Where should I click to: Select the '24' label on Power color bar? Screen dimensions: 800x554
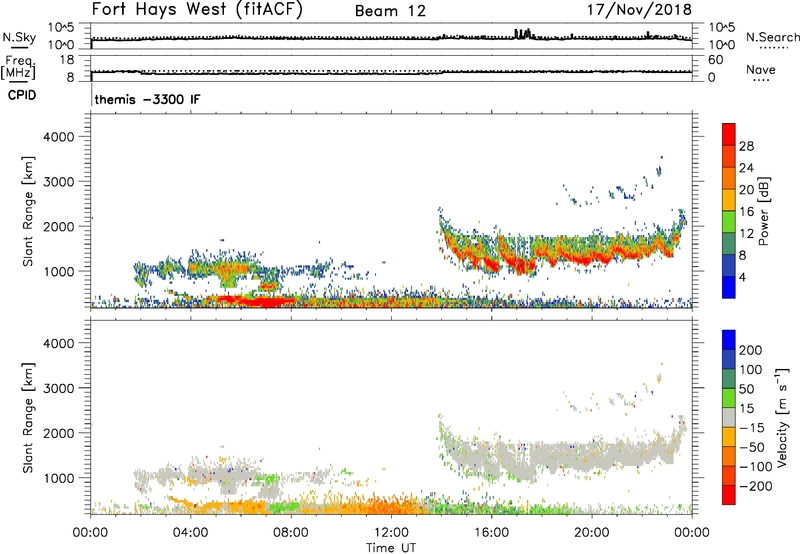tap(746, 168)
